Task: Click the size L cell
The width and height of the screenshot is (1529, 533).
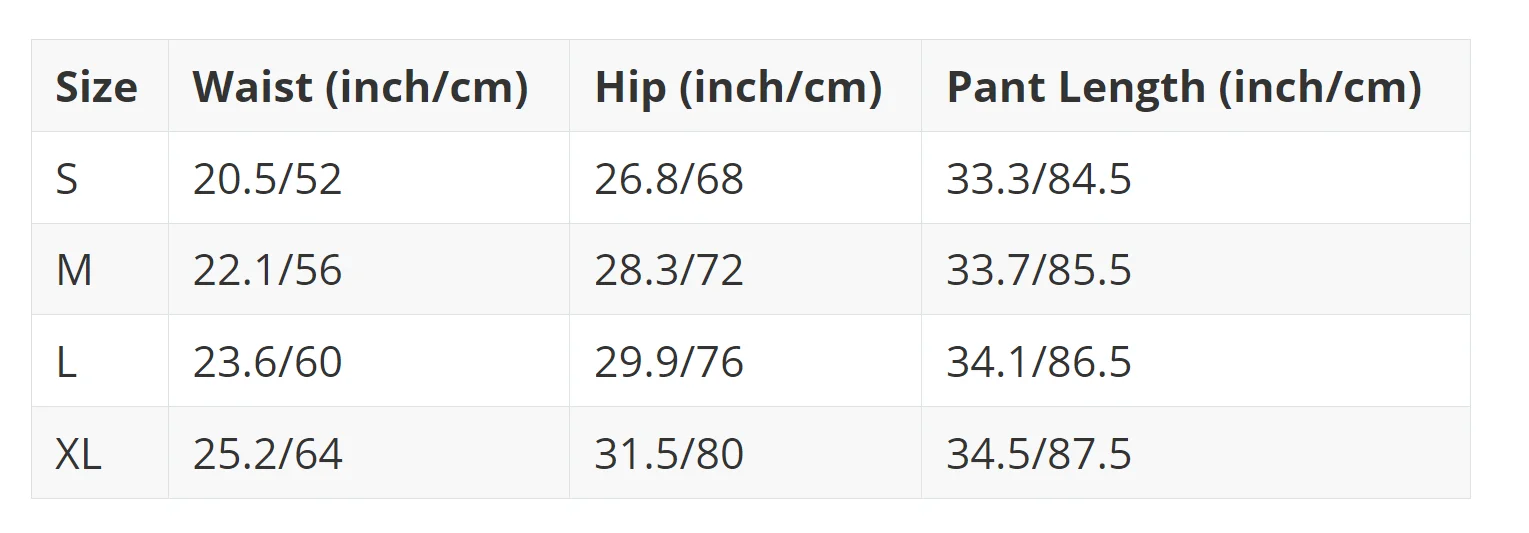Action: [x=65, y=362]
